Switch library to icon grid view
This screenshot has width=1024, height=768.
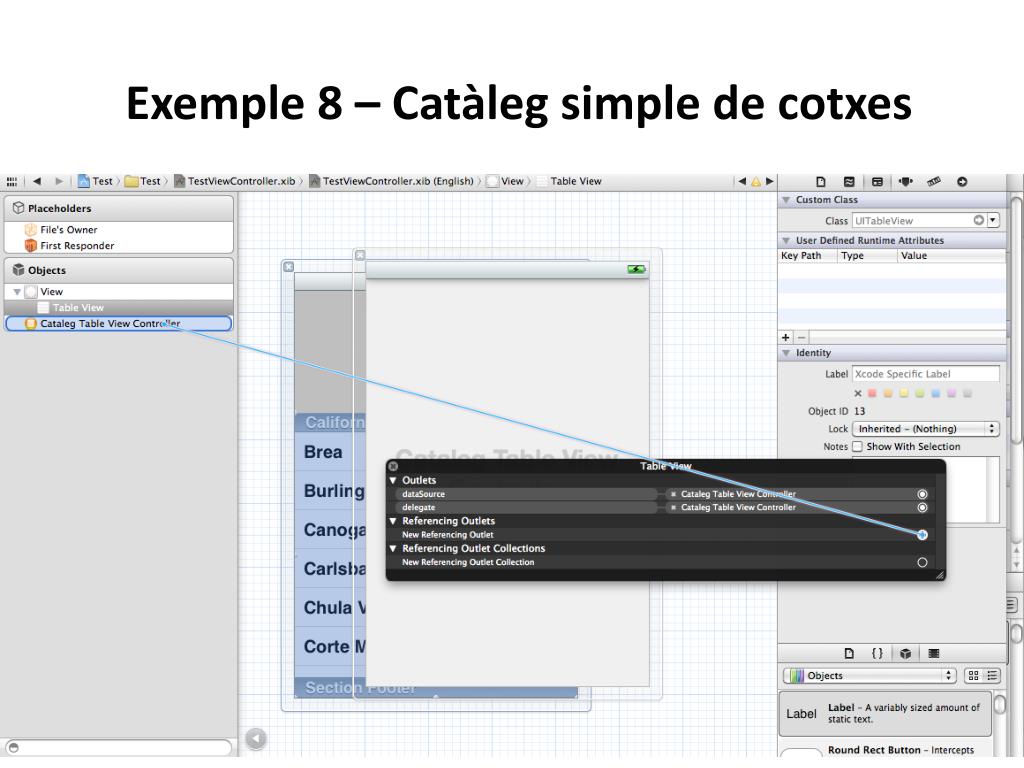(x=973, y=675)
